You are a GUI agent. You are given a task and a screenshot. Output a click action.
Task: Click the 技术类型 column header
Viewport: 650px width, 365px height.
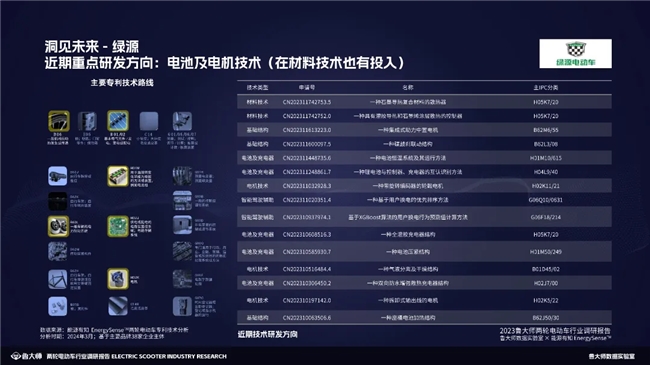(x=257, y=88)
